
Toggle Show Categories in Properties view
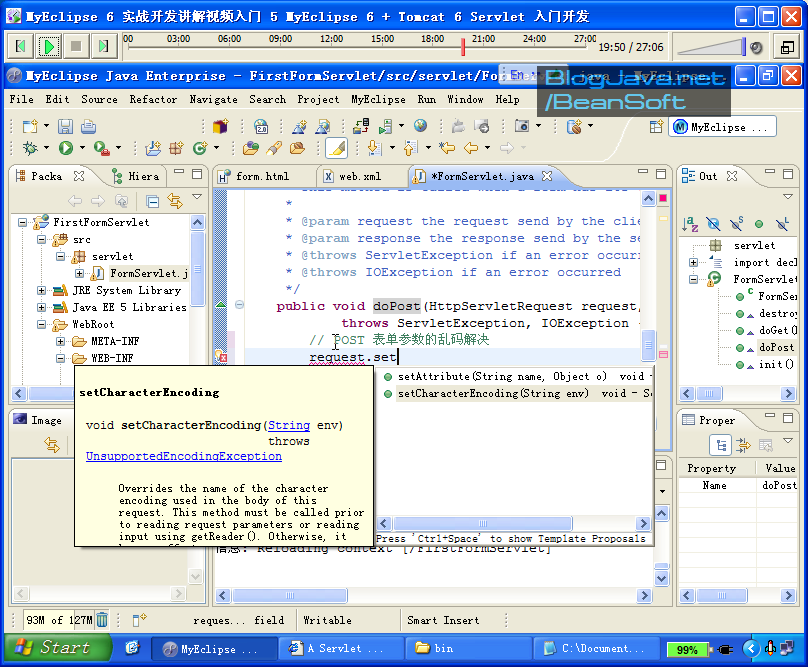click(720, 445)
